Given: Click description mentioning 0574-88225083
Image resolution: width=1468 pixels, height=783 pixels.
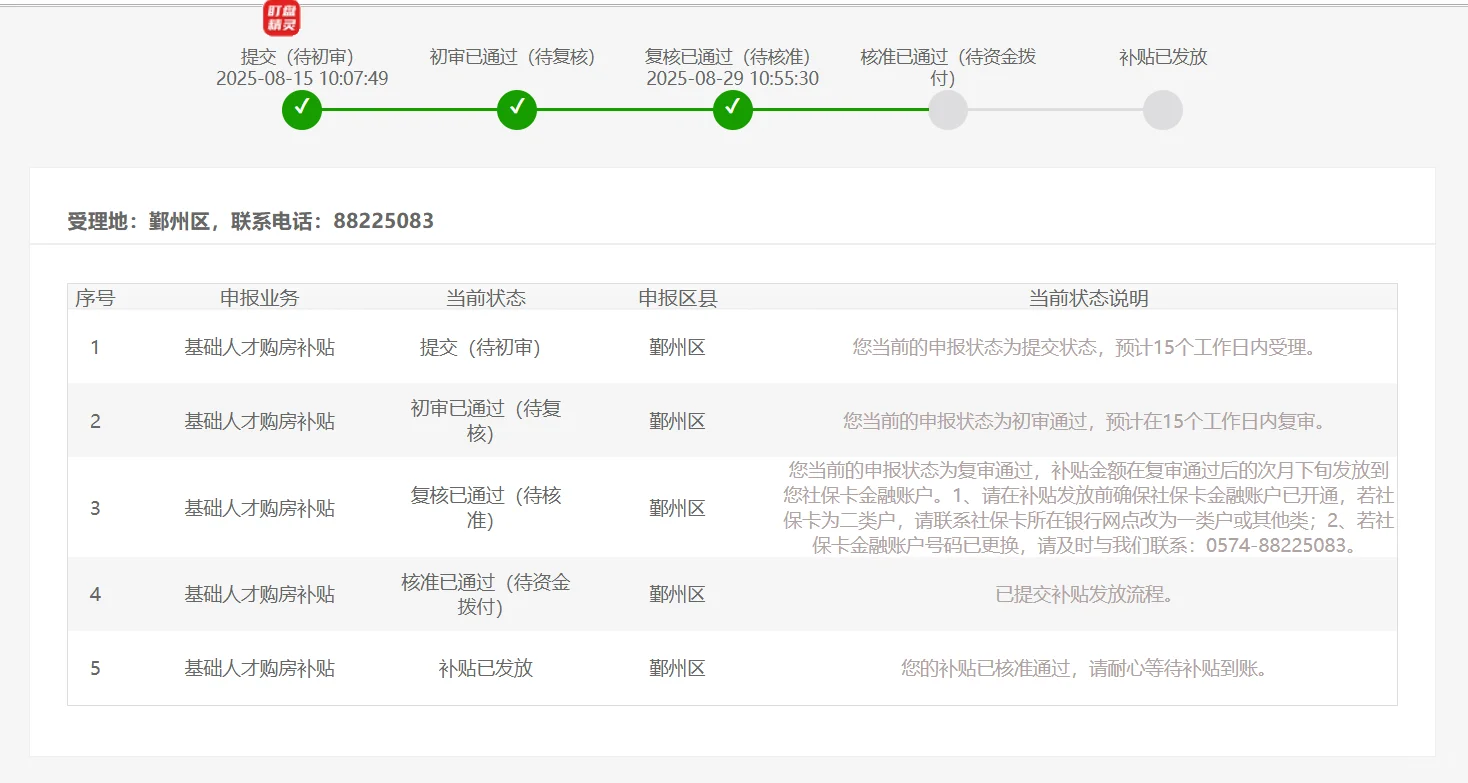Looking at the screenshot, I should [1089, 508].
